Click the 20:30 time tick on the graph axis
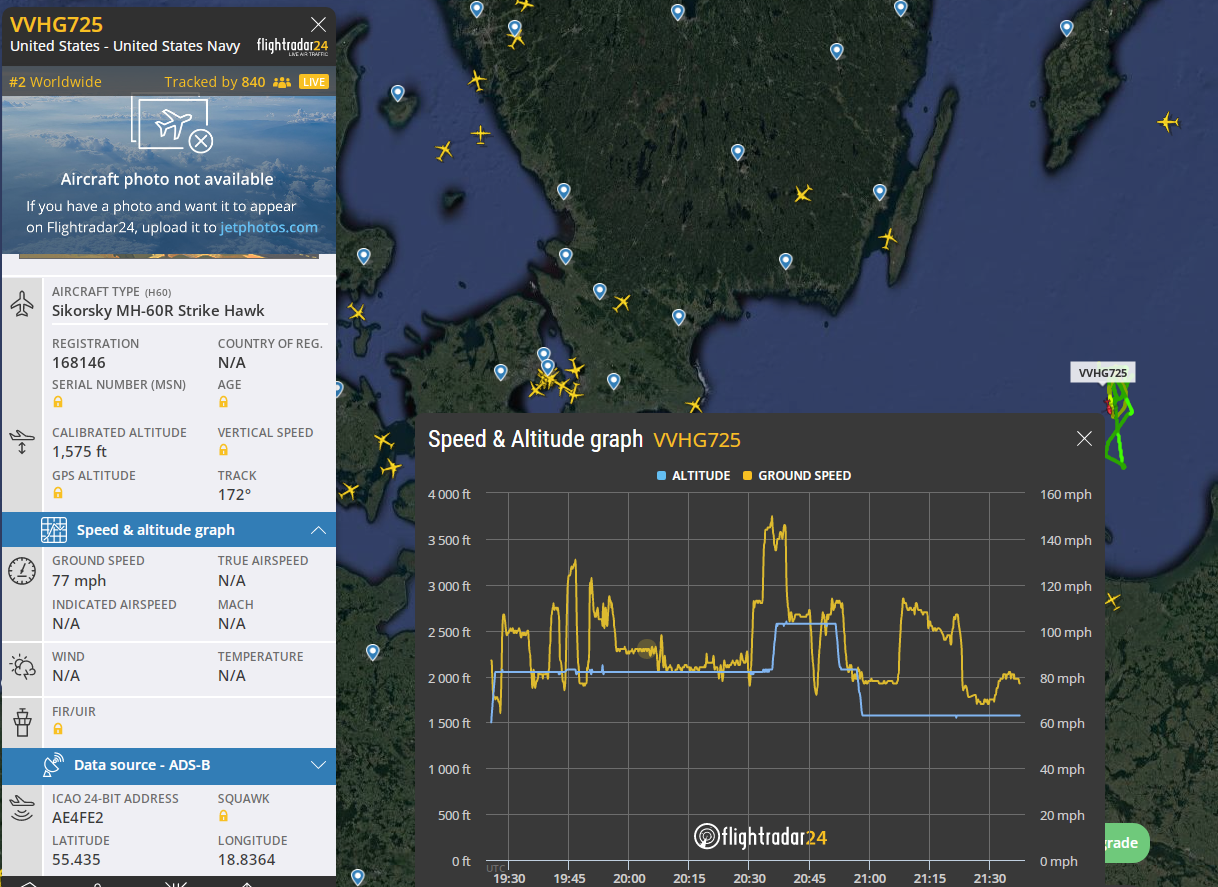The height and width of the screenshot is (887, 1218). pyautogui.click(x=749, y=878)
